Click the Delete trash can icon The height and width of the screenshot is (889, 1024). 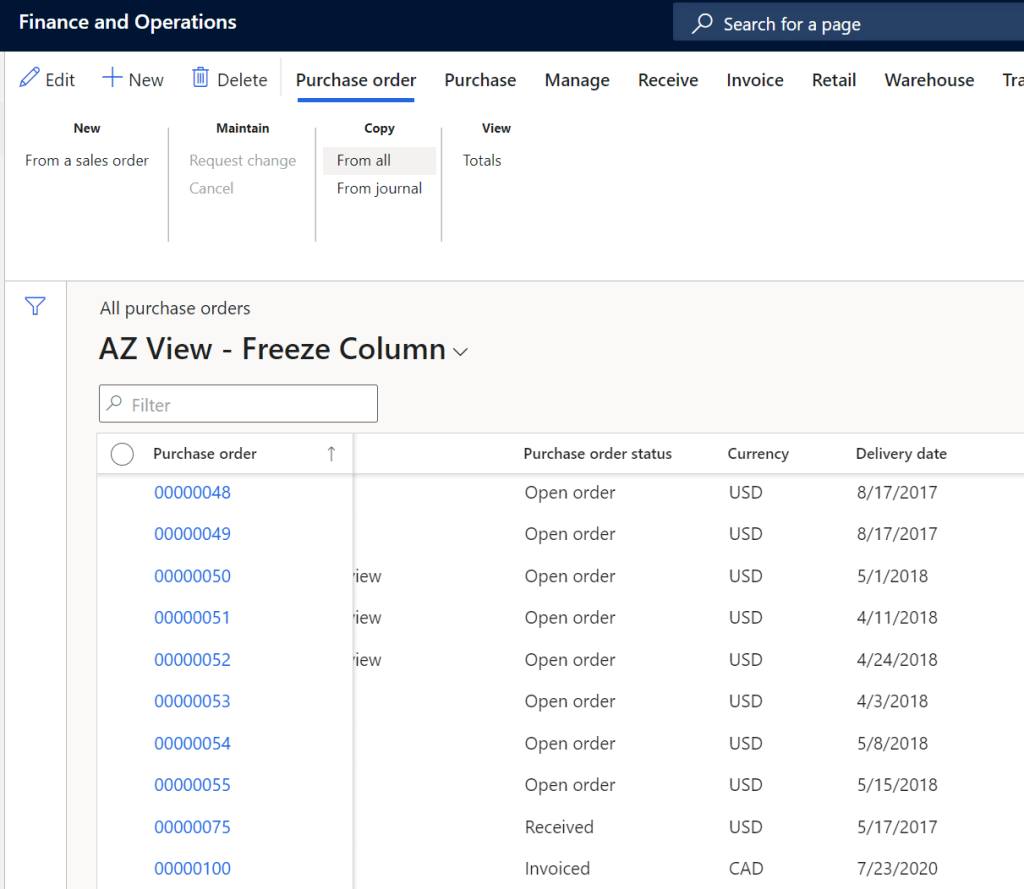tap(201, 78)
